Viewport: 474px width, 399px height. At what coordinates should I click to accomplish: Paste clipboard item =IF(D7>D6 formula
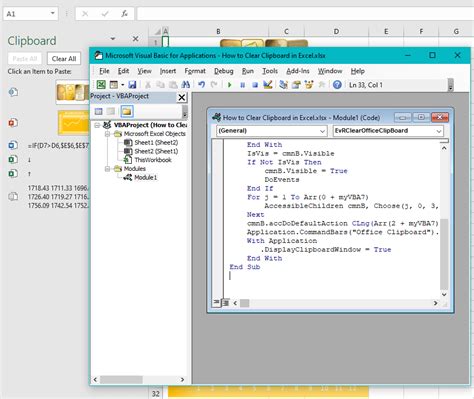[48, 146]
